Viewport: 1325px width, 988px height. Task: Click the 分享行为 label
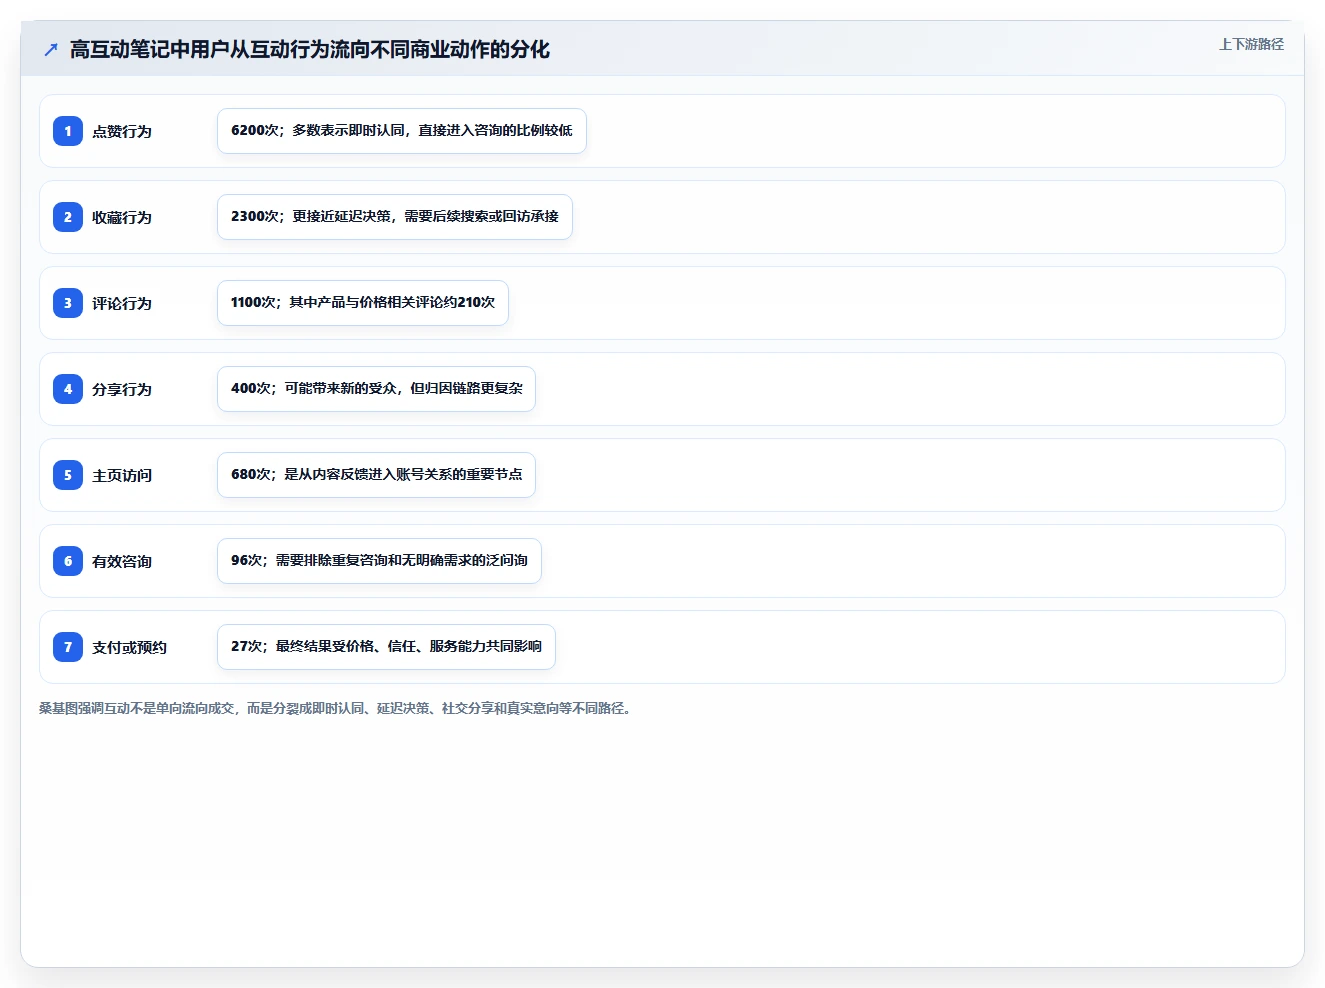(x=122, y=389)
